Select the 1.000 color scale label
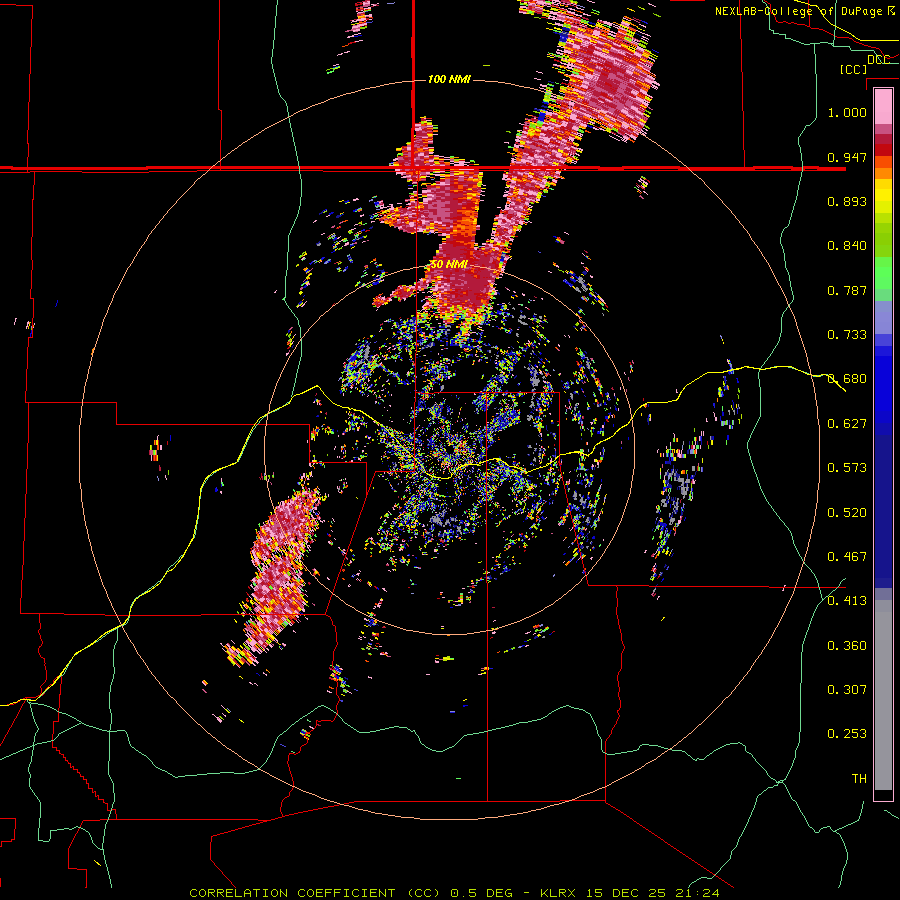Viewport: 900px width, 900px height. (847, 112)
